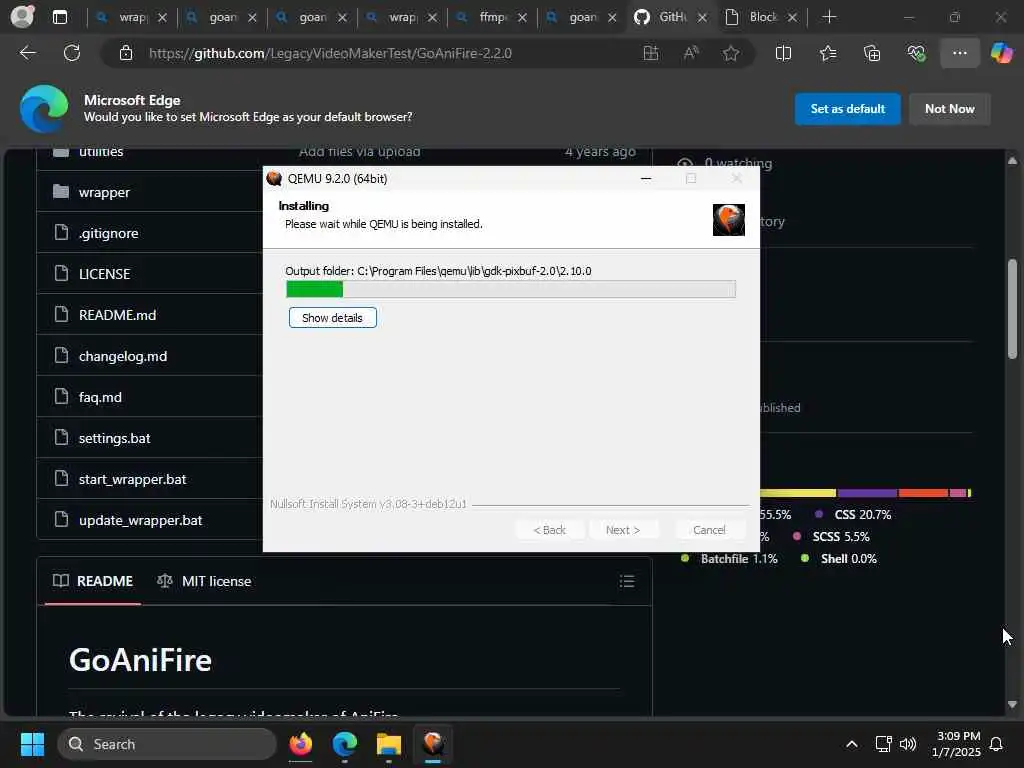The image size is (1024, 768).
Task: Open the tab actions menu icon
Action: tap(59, 17)
